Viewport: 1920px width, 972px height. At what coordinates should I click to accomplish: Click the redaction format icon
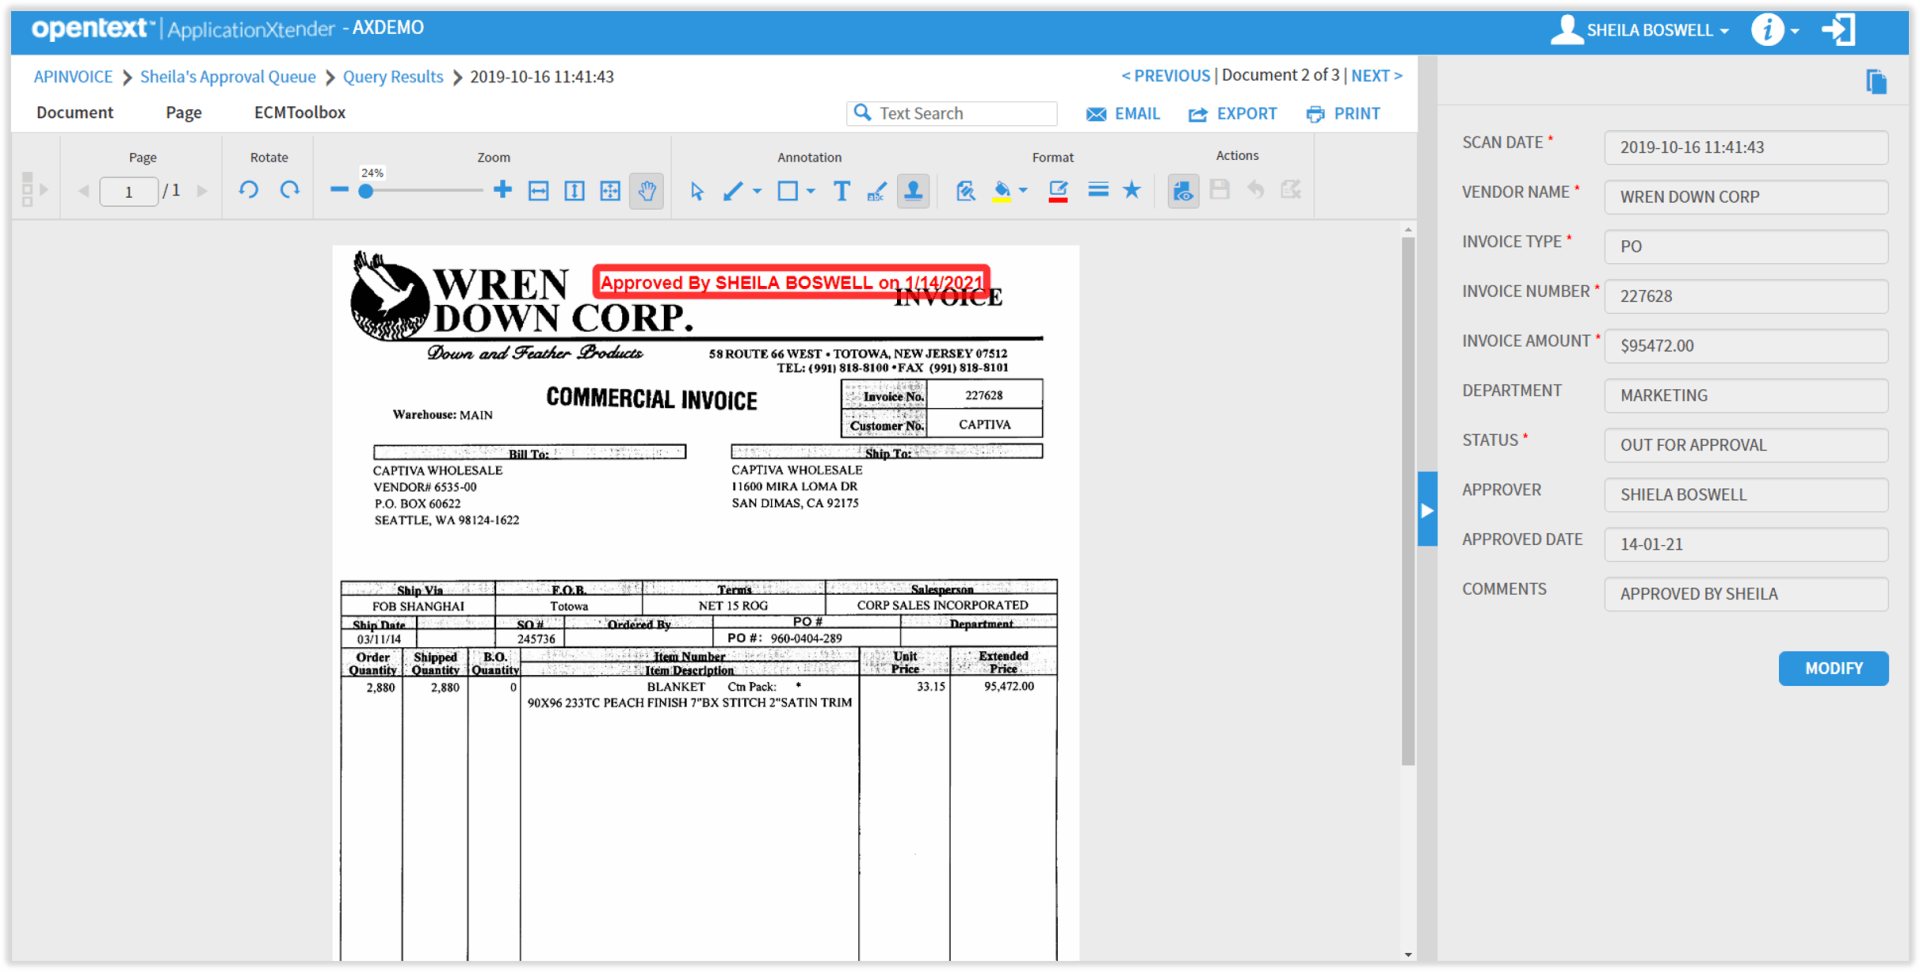[965, 191]
